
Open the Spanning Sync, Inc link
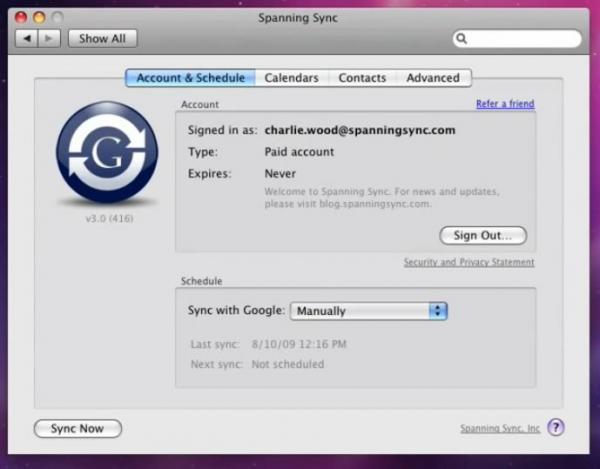(500, 428)
